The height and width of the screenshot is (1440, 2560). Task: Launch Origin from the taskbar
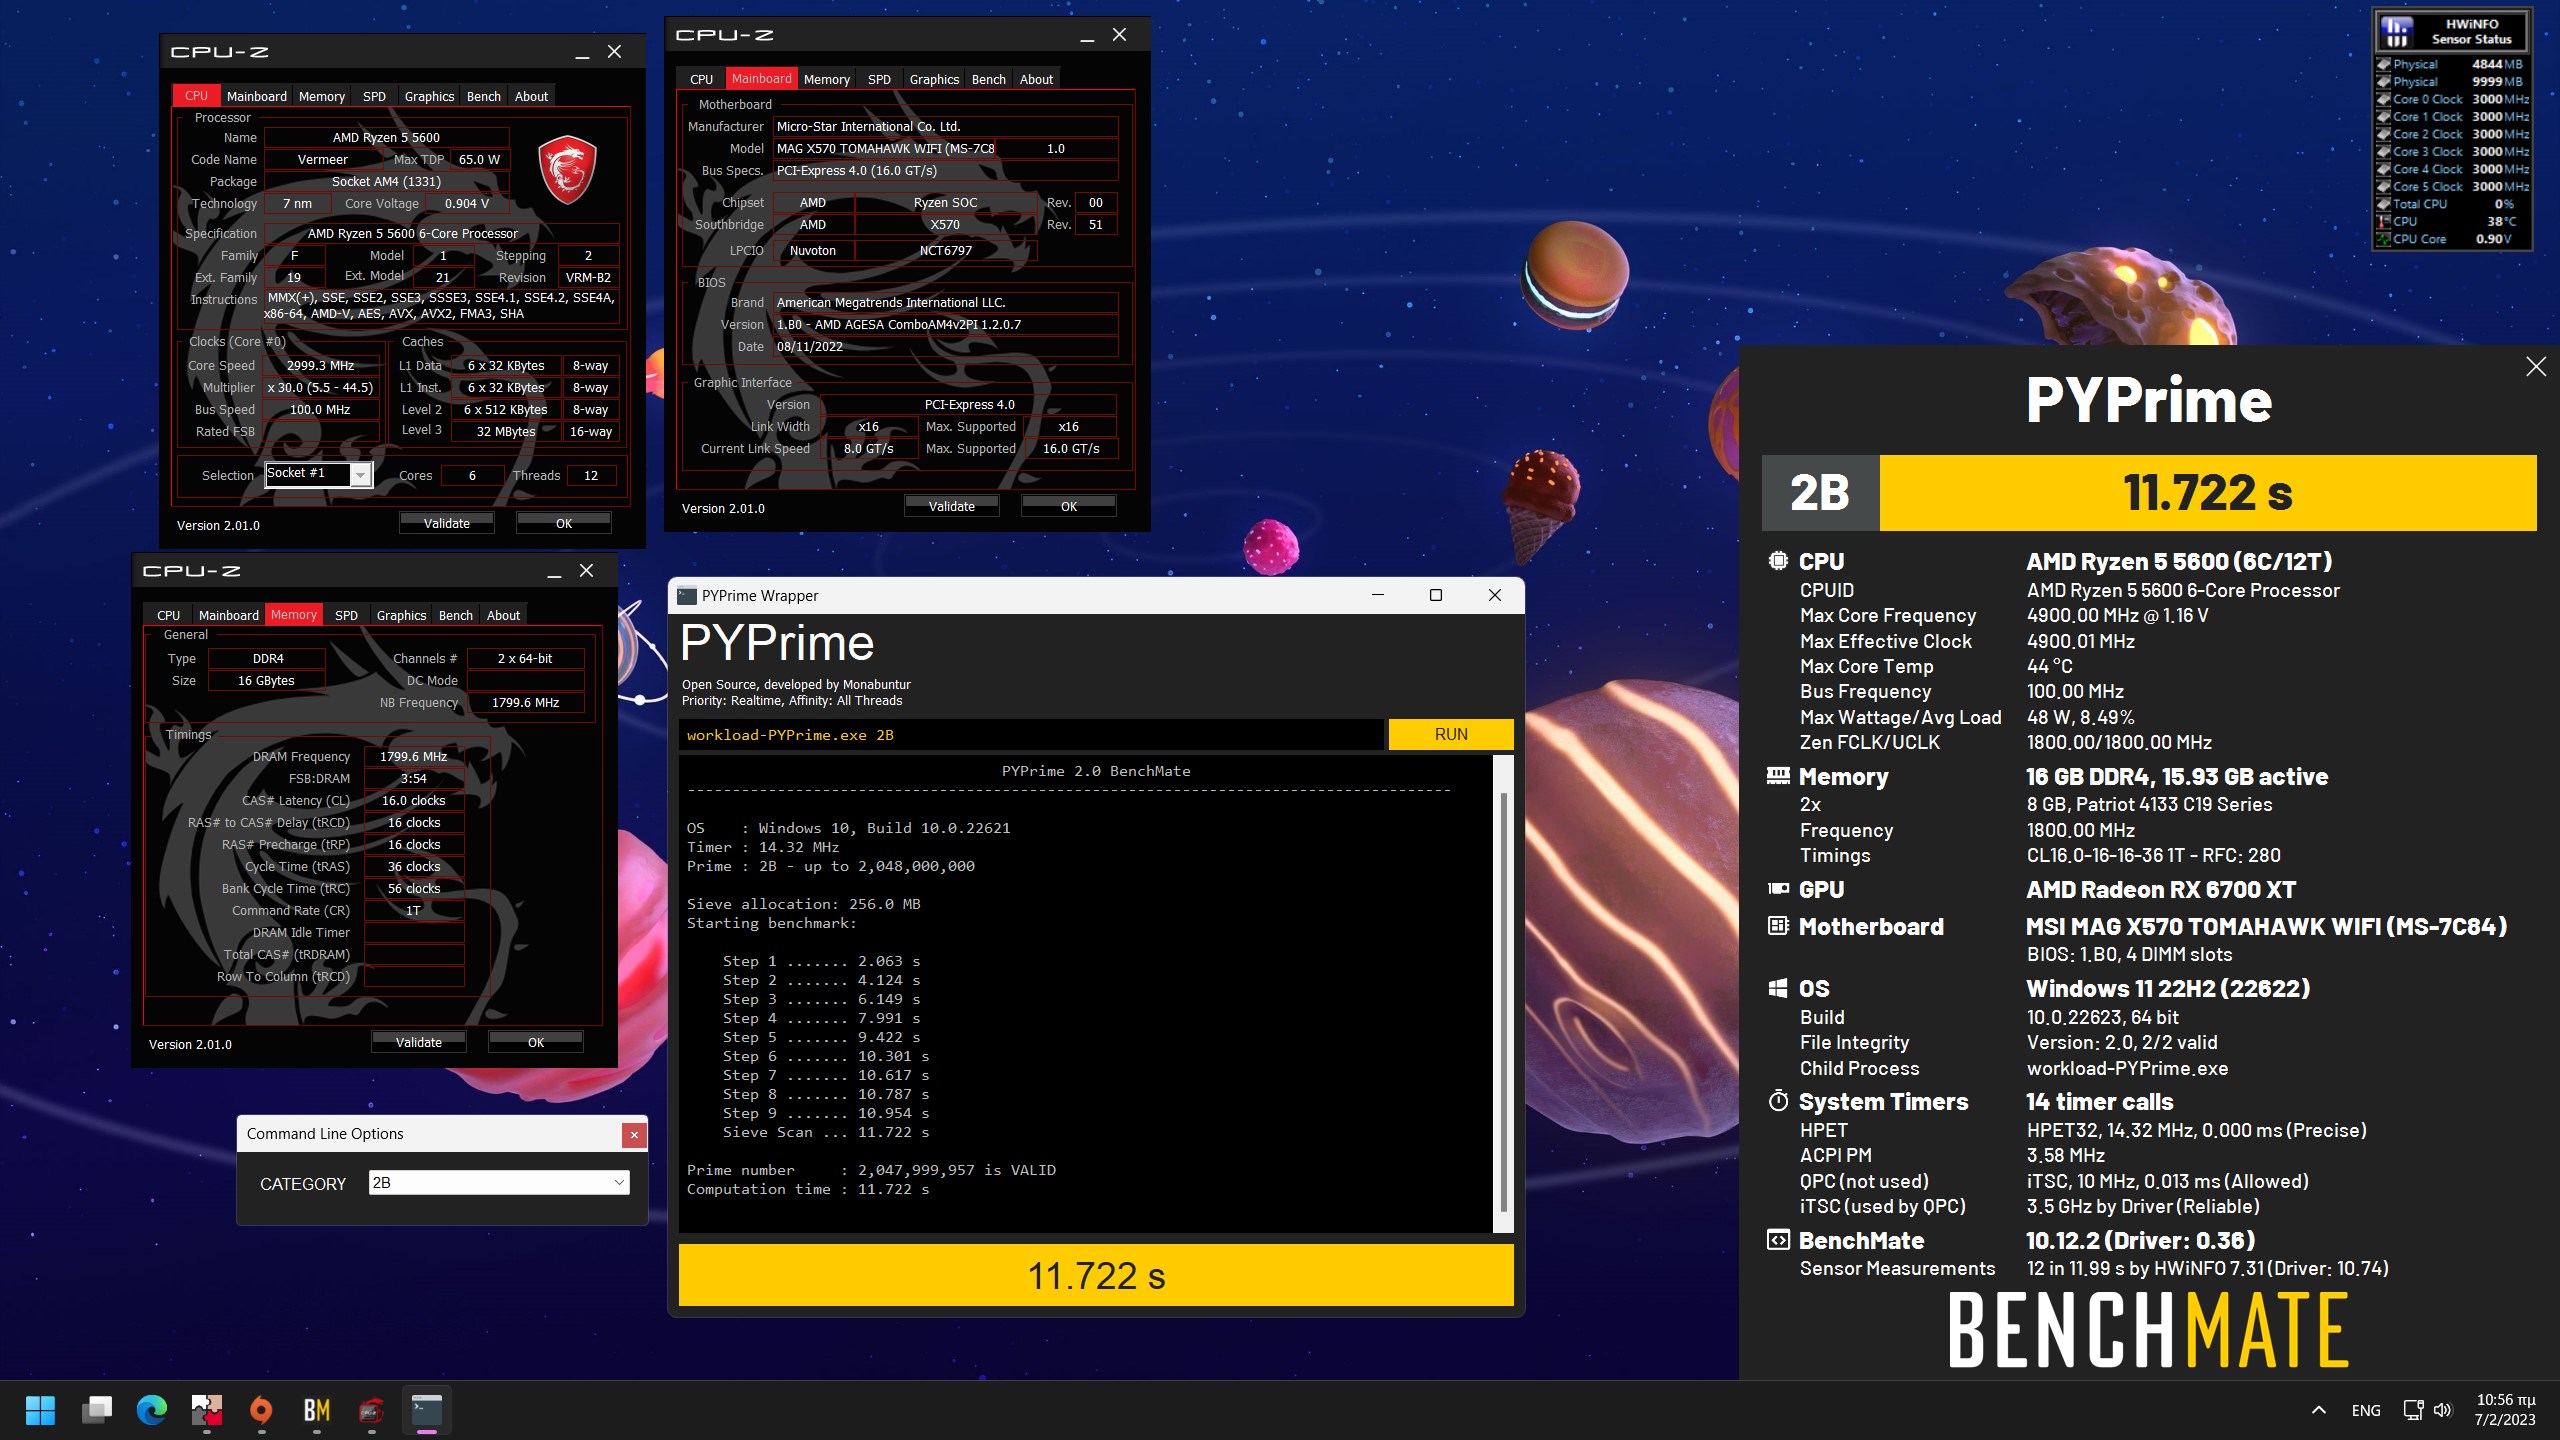261,1410
